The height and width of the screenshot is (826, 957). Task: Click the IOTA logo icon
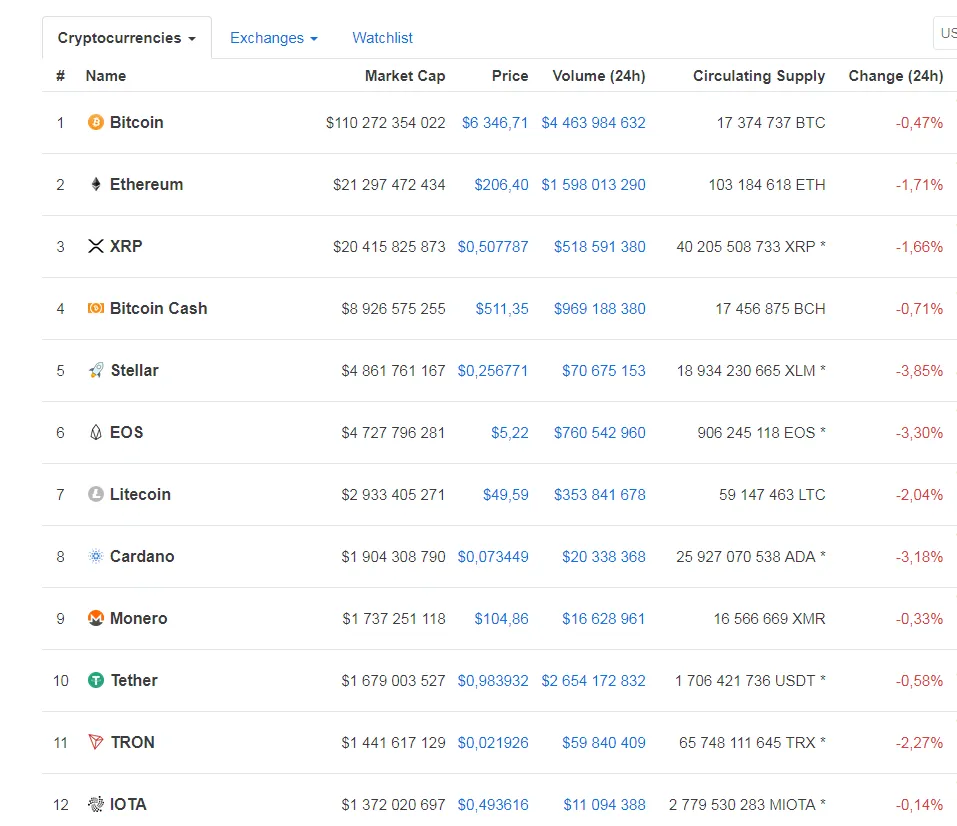tap(96, 804)
